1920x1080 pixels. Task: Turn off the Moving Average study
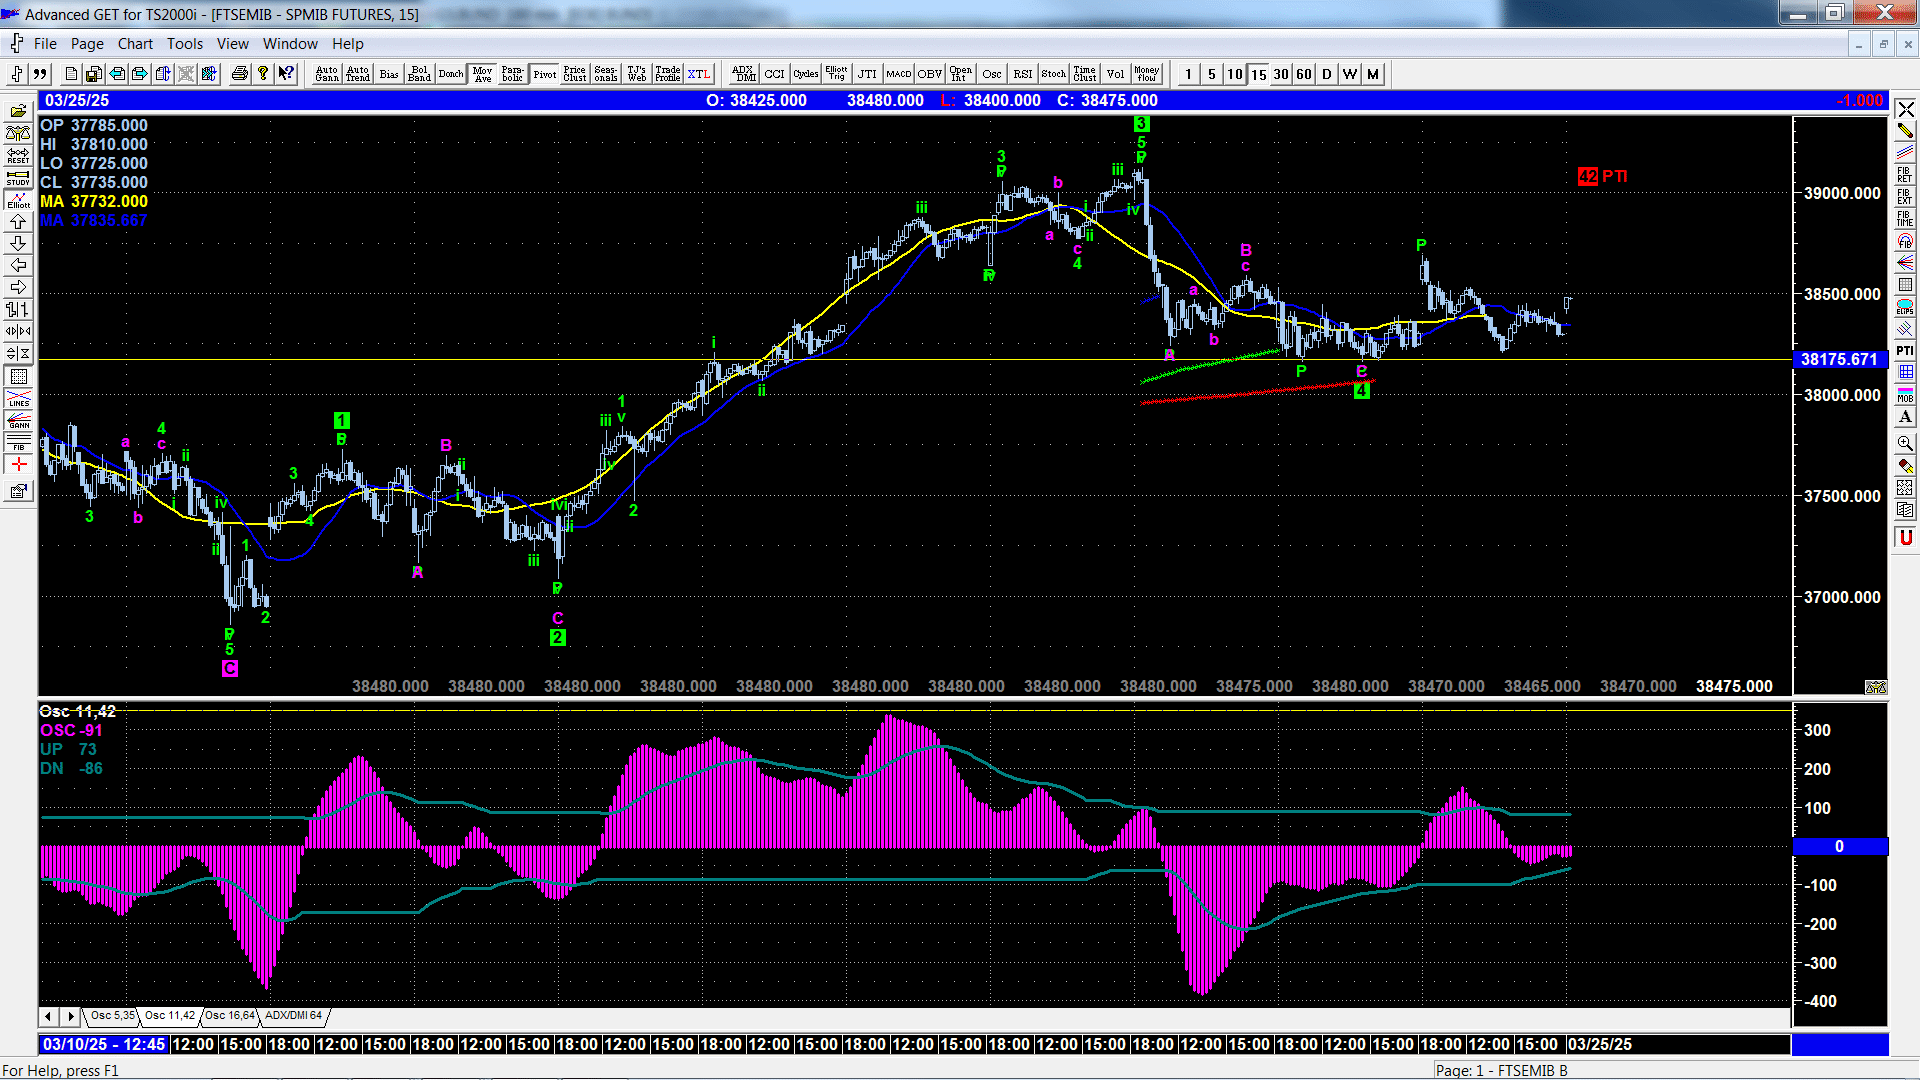click(482, 74)
